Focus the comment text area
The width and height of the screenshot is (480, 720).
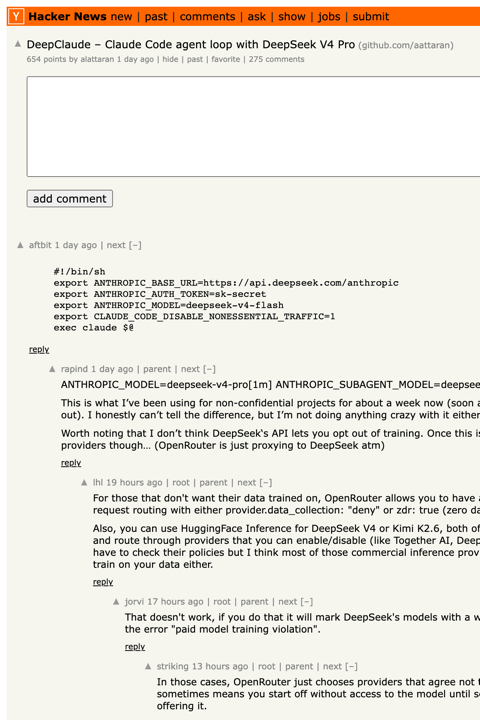[254, 127]
